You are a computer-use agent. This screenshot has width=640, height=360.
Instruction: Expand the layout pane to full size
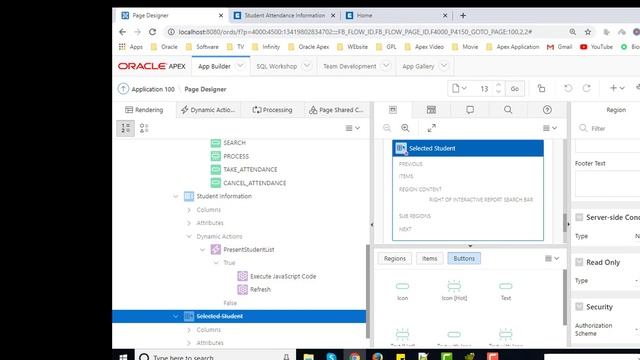[x=431, y=128]
